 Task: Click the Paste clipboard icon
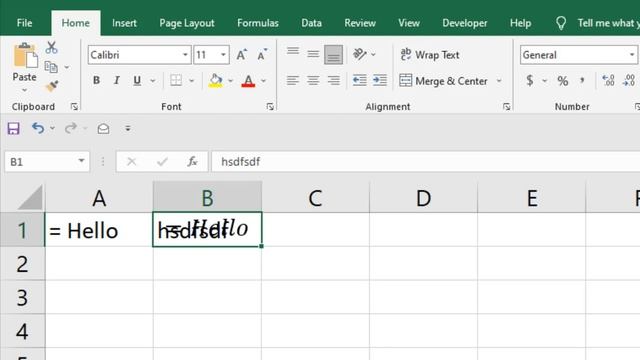(25, 56)
